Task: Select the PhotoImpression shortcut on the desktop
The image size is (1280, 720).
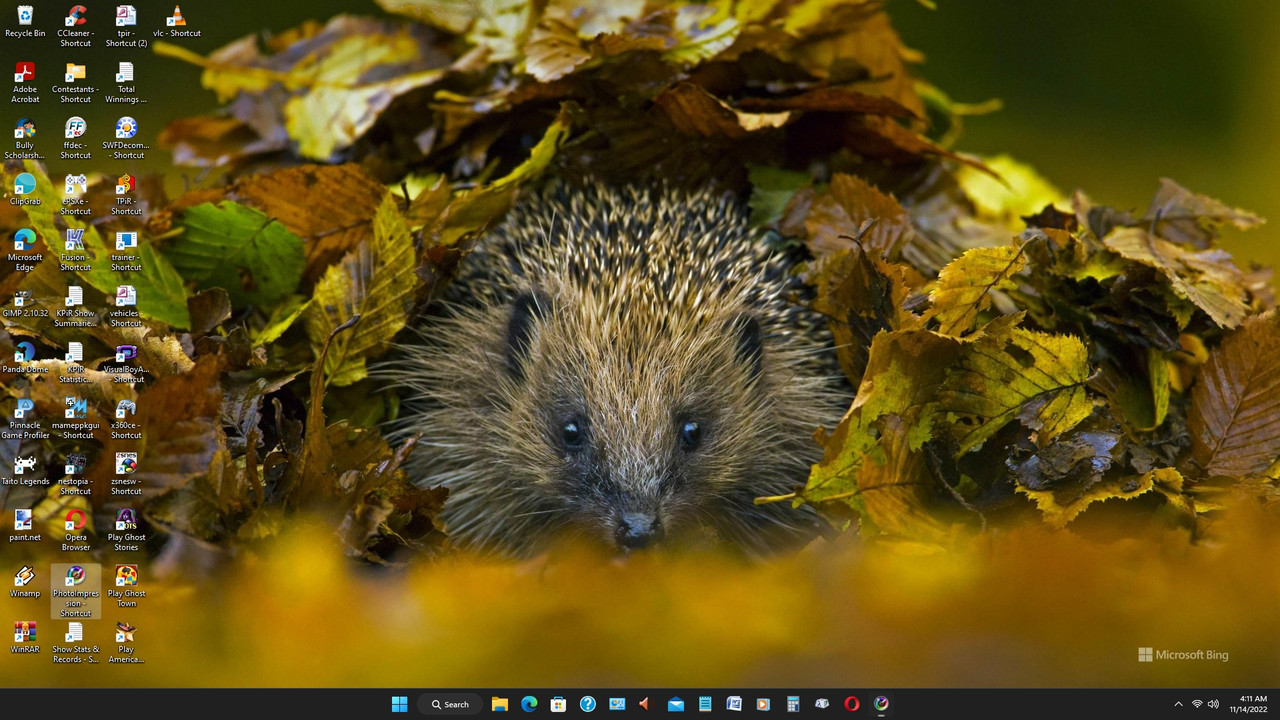Action: pyautogui.click(x=75, y=591)
